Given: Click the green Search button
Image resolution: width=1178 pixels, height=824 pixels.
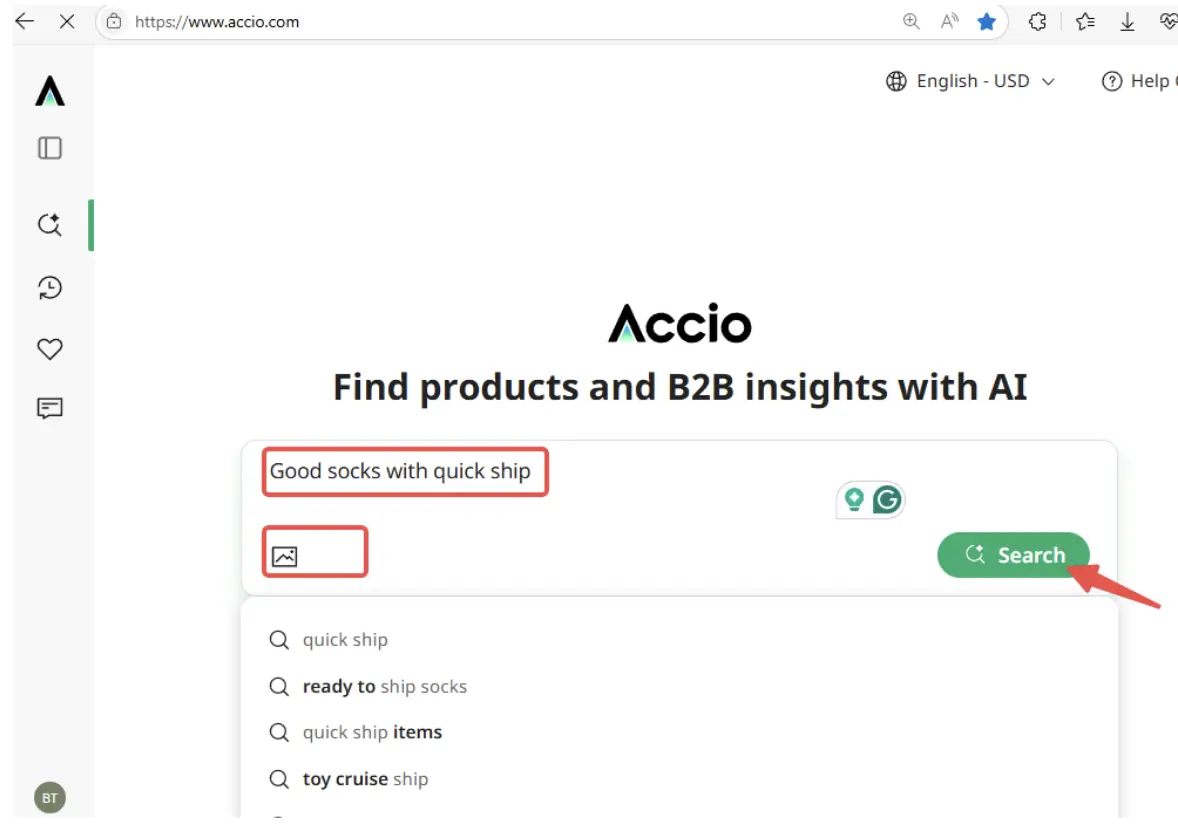Looking at the screenshot, I should (x=1013, y=555).
